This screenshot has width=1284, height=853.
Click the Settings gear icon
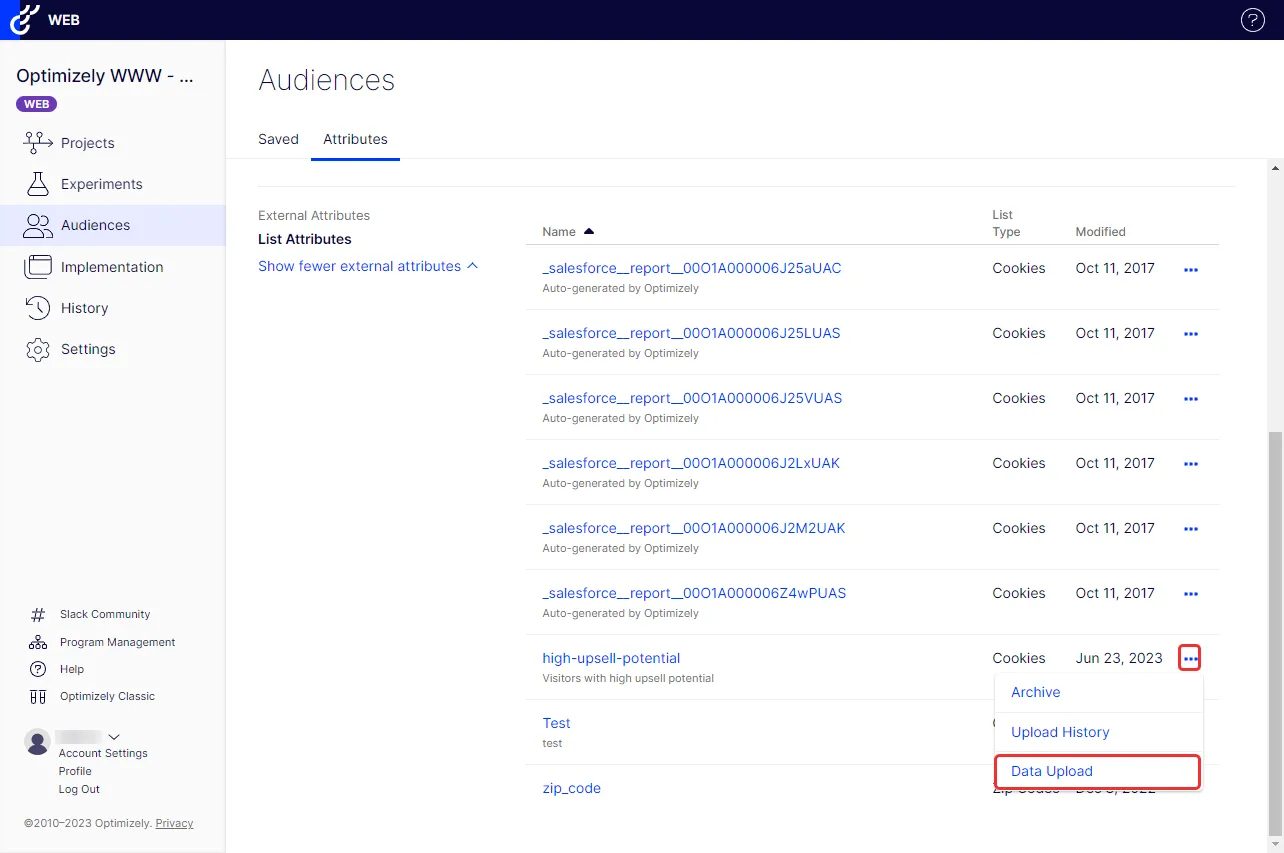pos(38,349)
